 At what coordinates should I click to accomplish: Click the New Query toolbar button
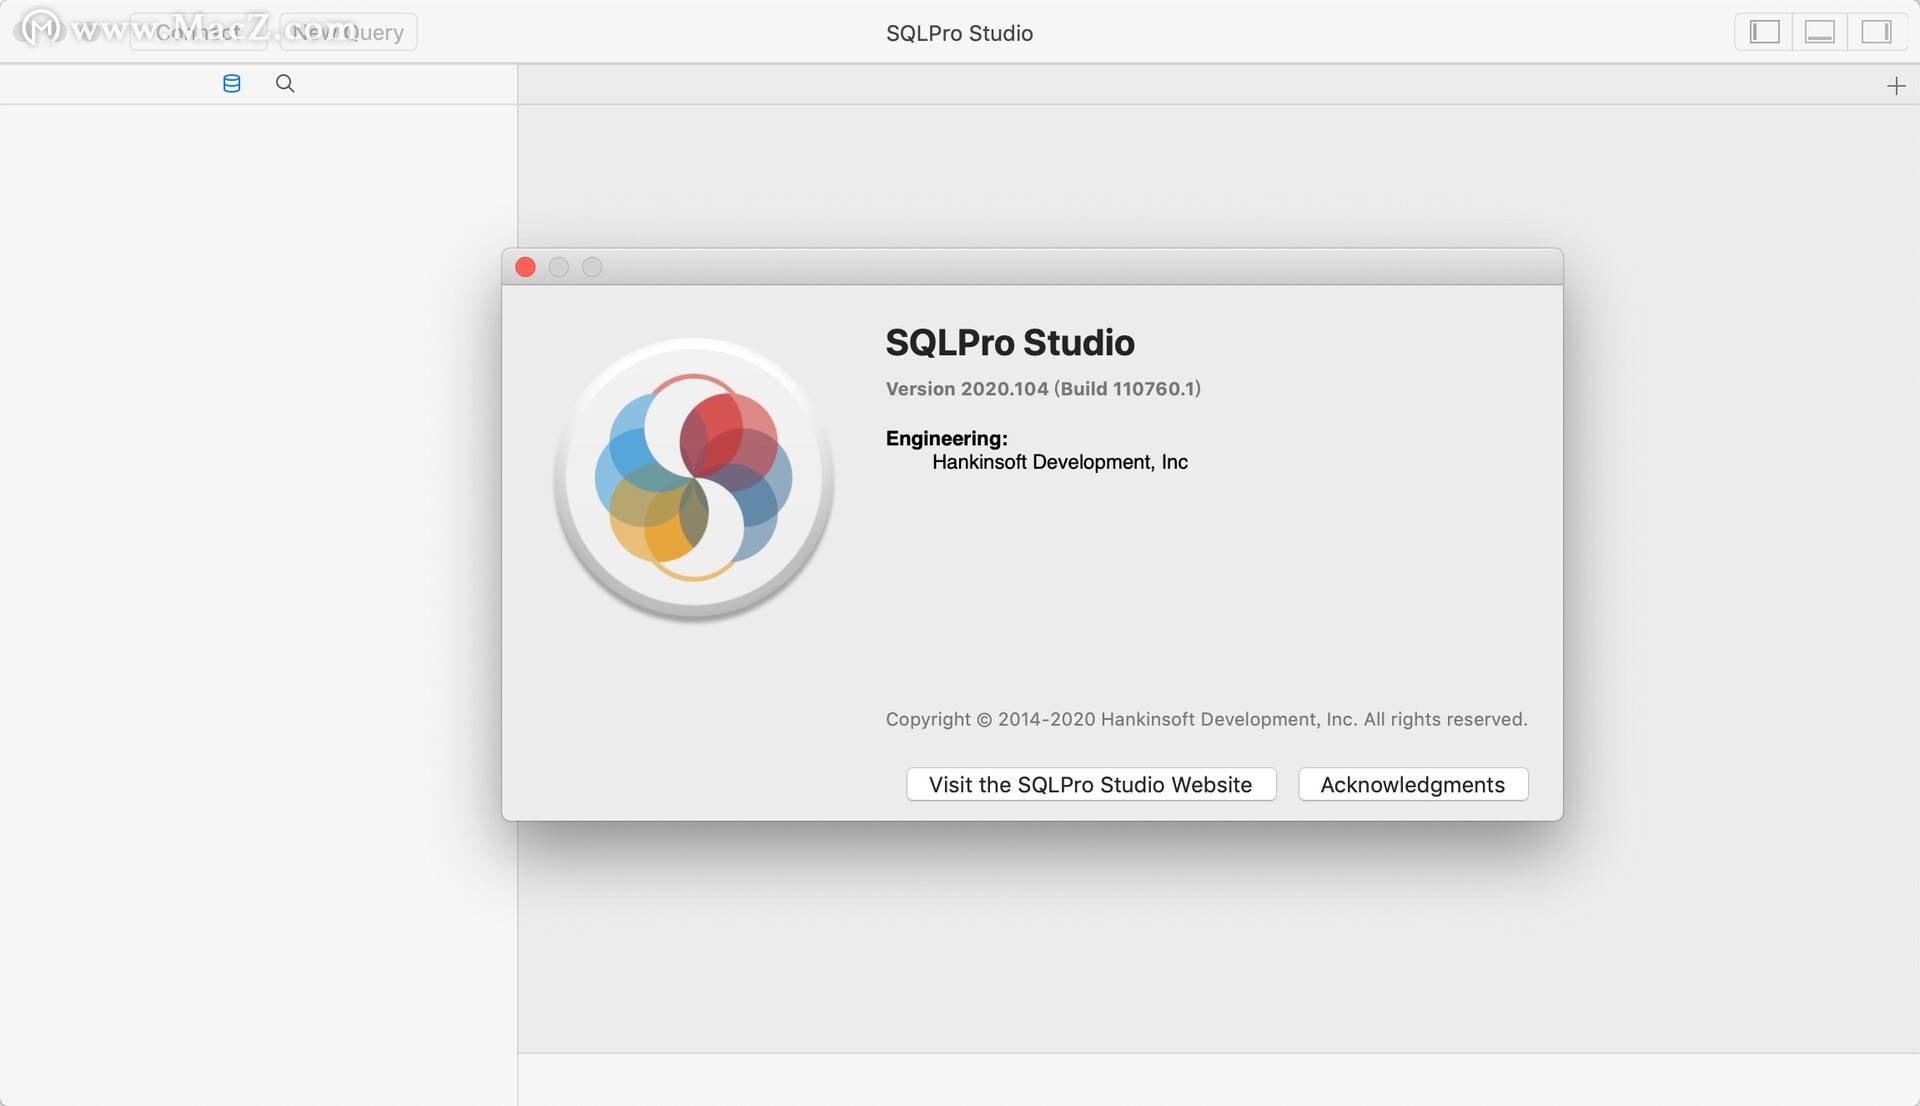[348, 32]
